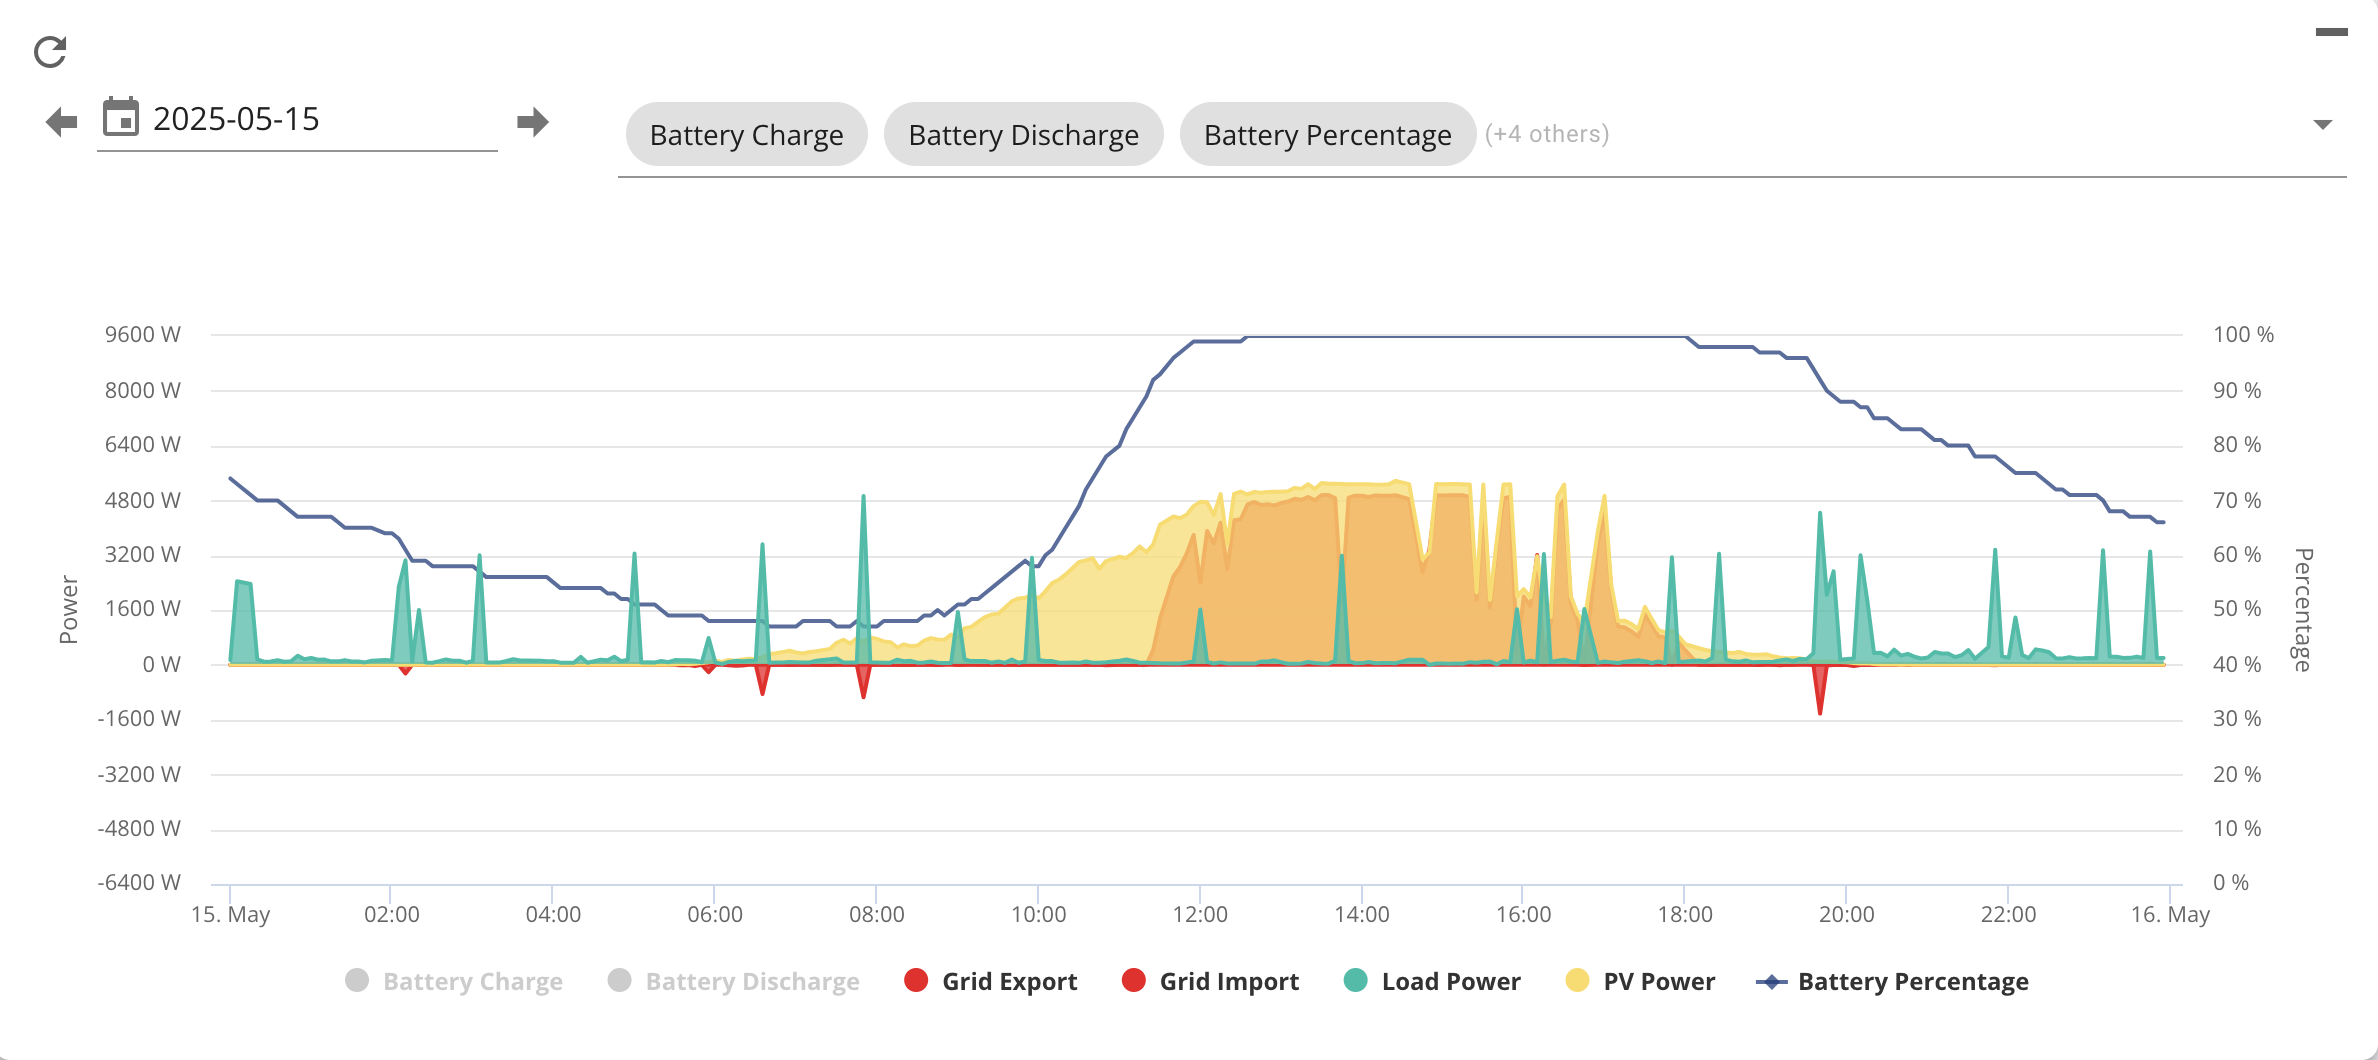Click the 18:00 time axis label

pyautogui.click(x=1685, y=914)
